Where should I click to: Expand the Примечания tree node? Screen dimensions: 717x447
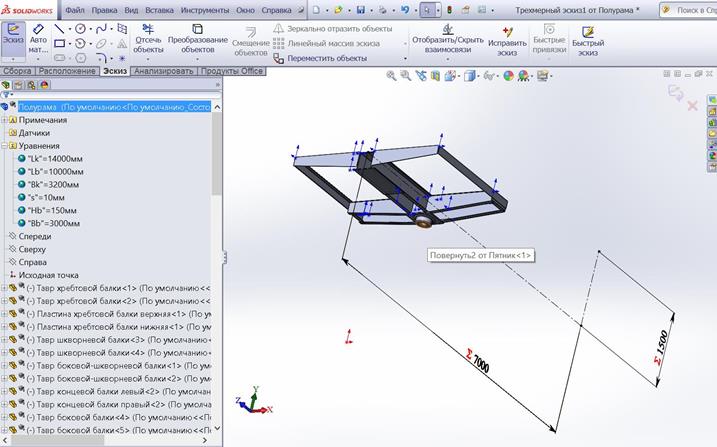click(x=4, y=120)
